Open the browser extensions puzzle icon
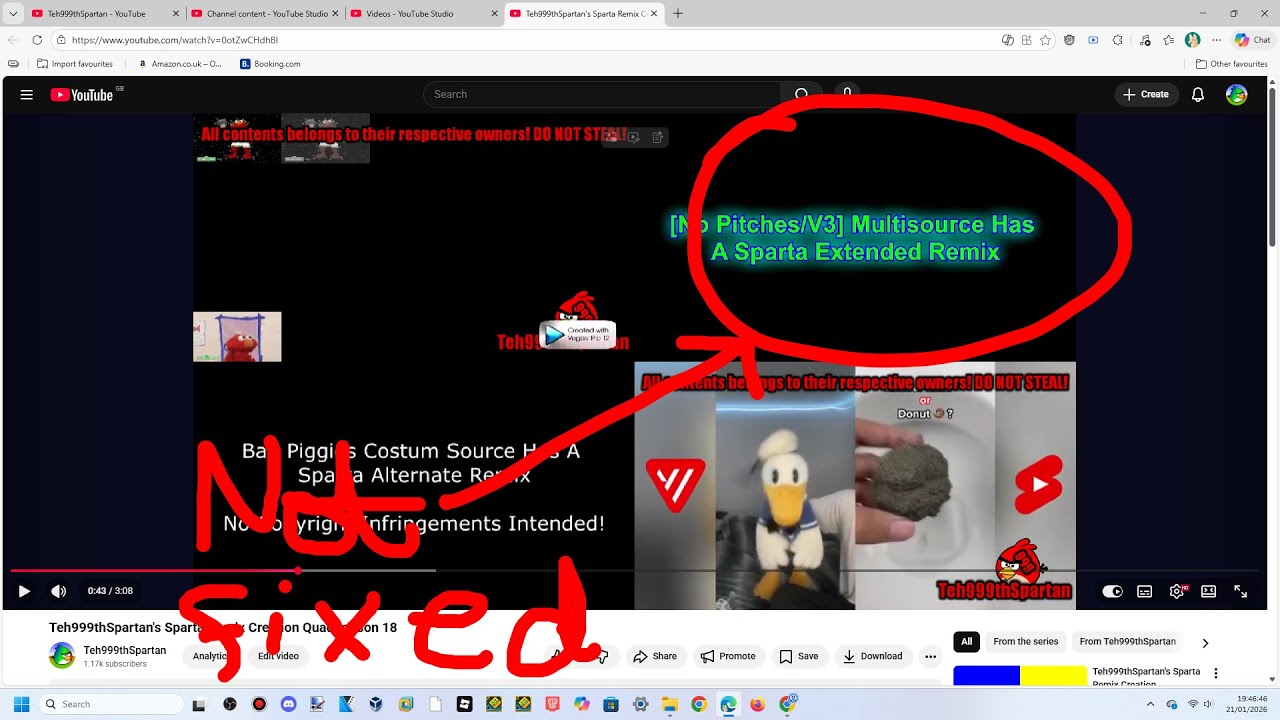Viewport: 1280px width, 720px height. click(x=1117, y=40)
